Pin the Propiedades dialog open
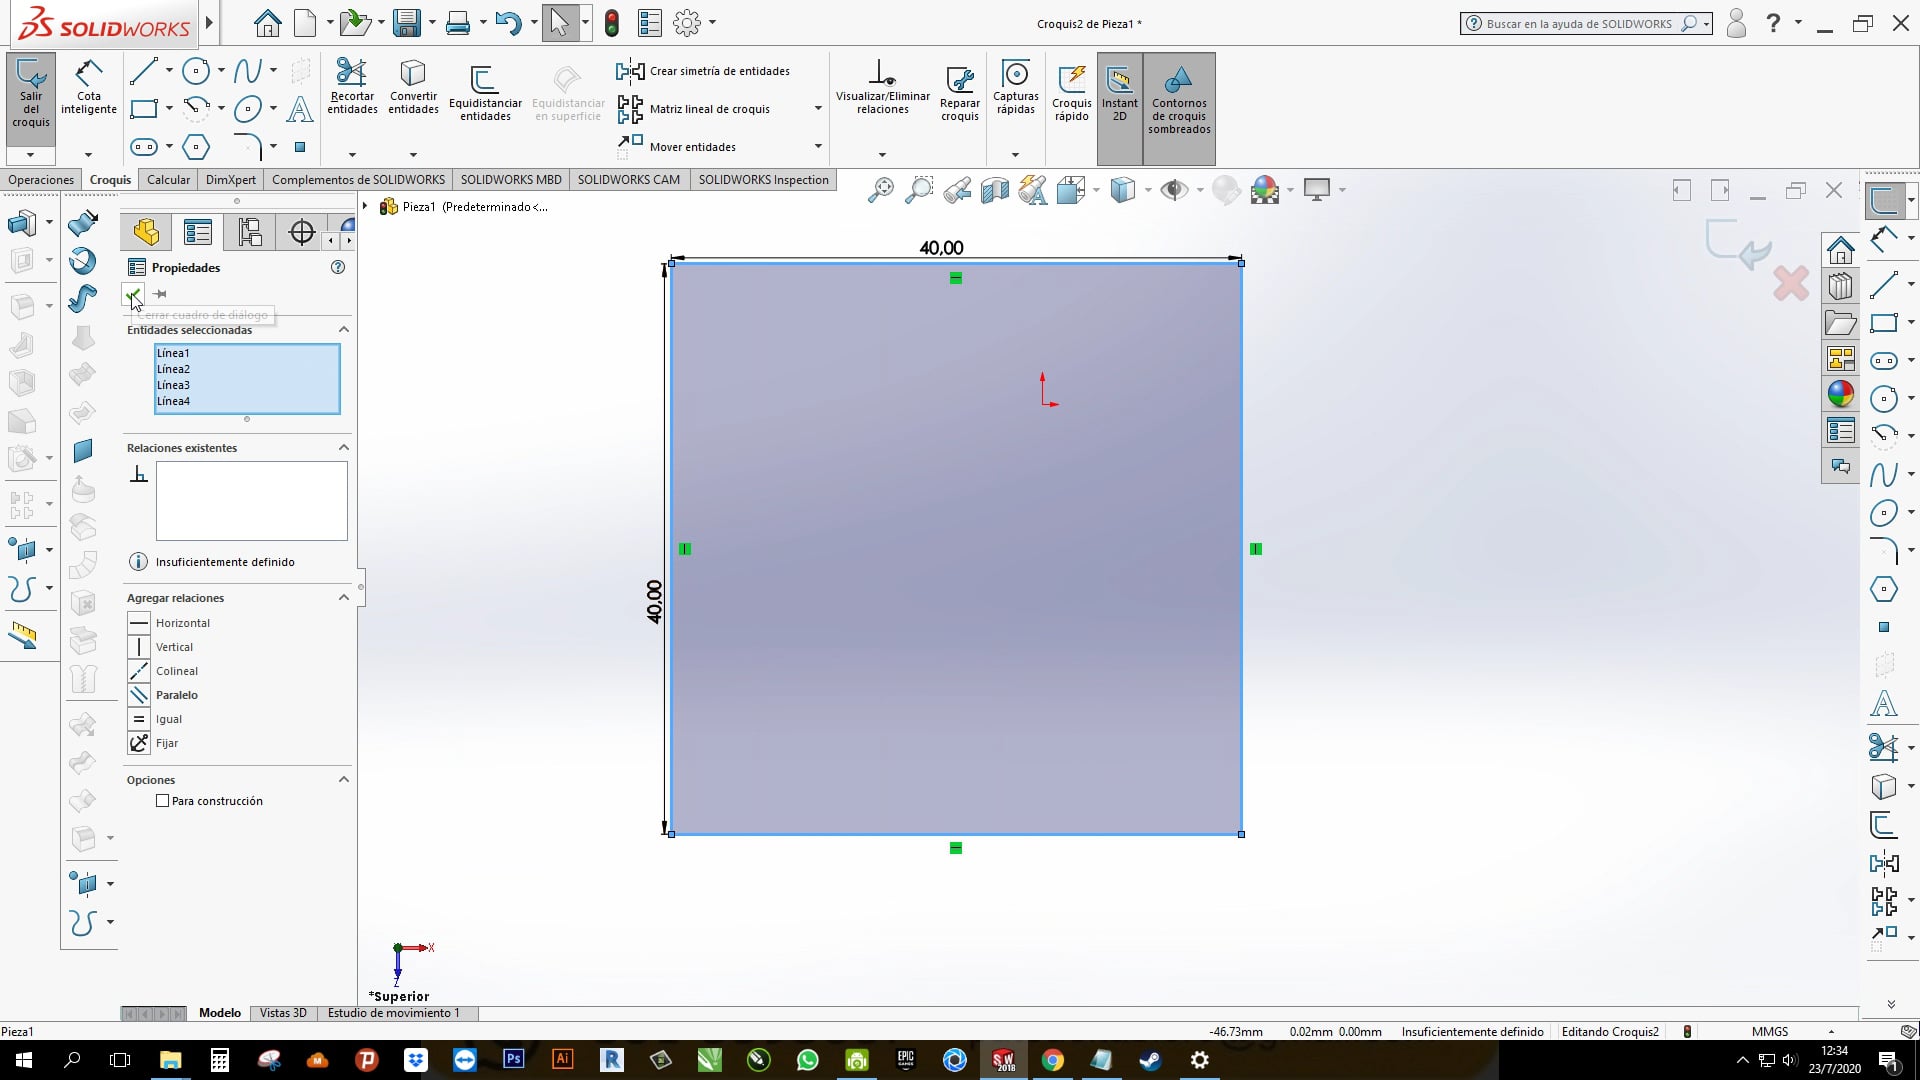Viewport: 1920px width, 1080px height. (160, 294)
